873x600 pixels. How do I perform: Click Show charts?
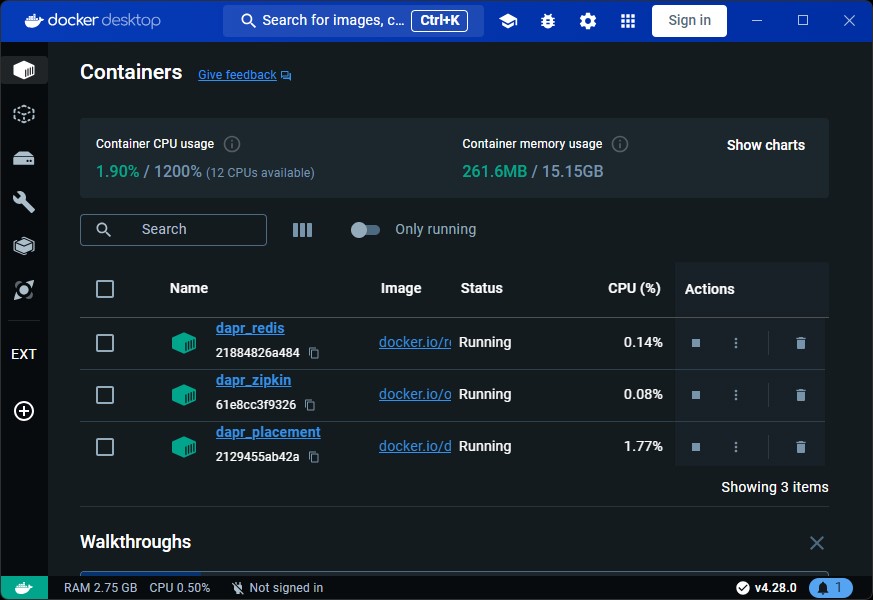pyautogui.click(x=766, y=145)
